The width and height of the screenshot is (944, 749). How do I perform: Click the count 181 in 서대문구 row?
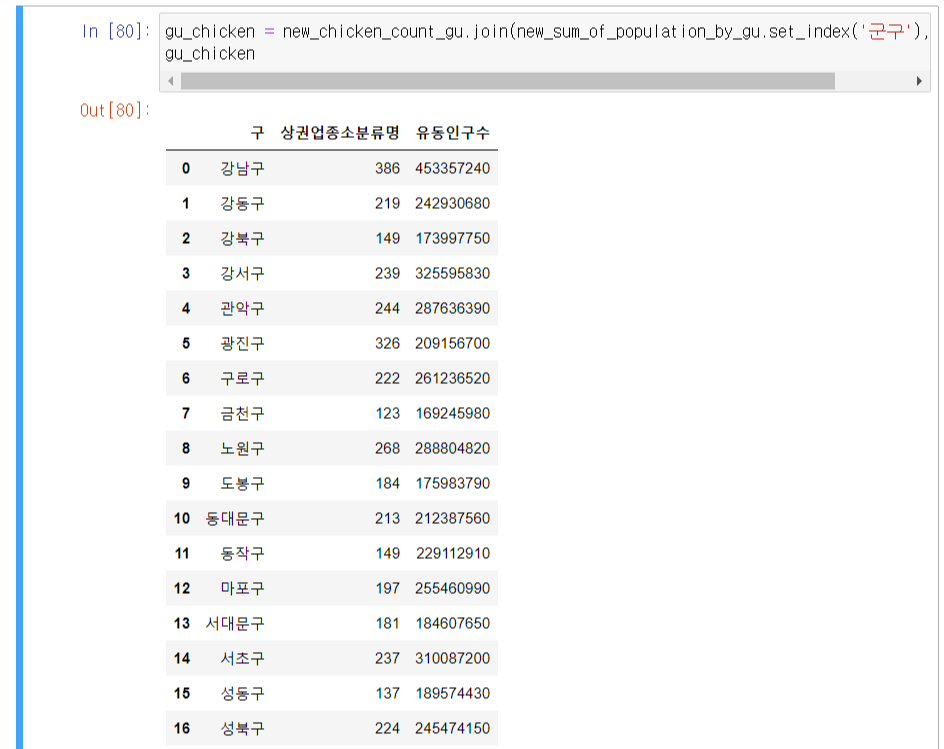387,623
